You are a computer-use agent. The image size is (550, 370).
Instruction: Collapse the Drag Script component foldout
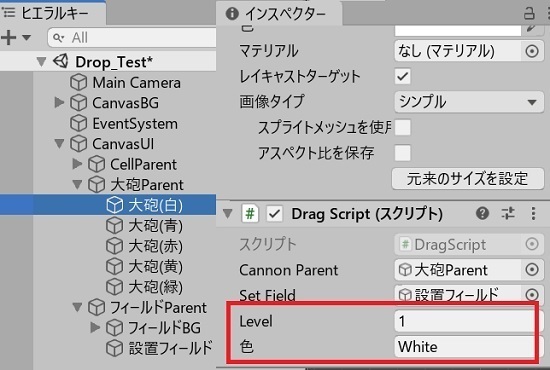228,213
